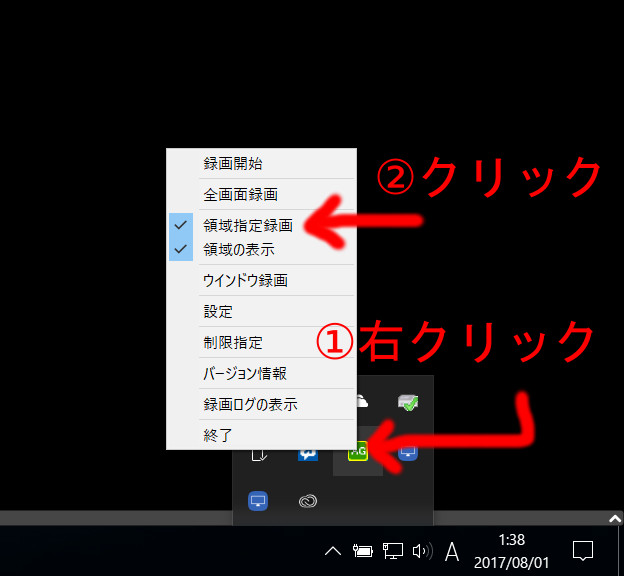Image resolution: width=624 pixels, height=576 pixels.
Task: Open the clock showing 1:38 2017/08/01
Action: click(512, 551)
